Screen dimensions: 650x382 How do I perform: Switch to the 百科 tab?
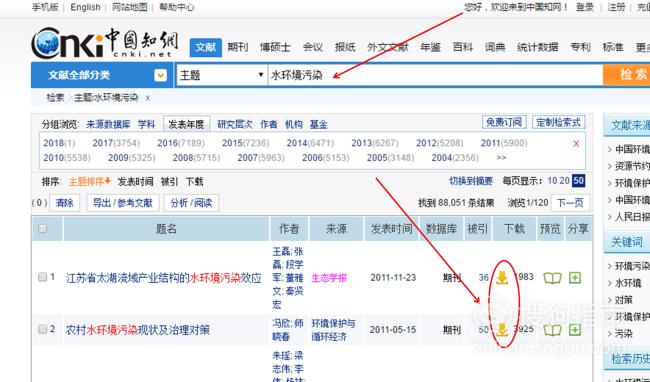(463, 47)
